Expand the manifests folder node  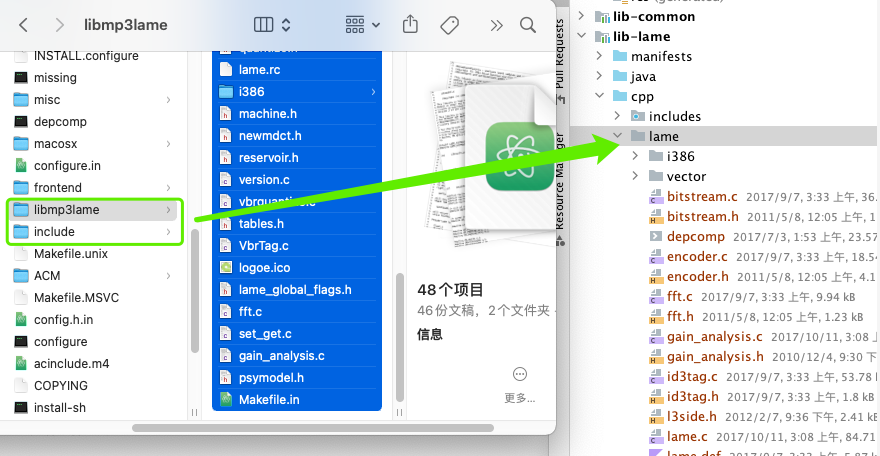point(600,57)
